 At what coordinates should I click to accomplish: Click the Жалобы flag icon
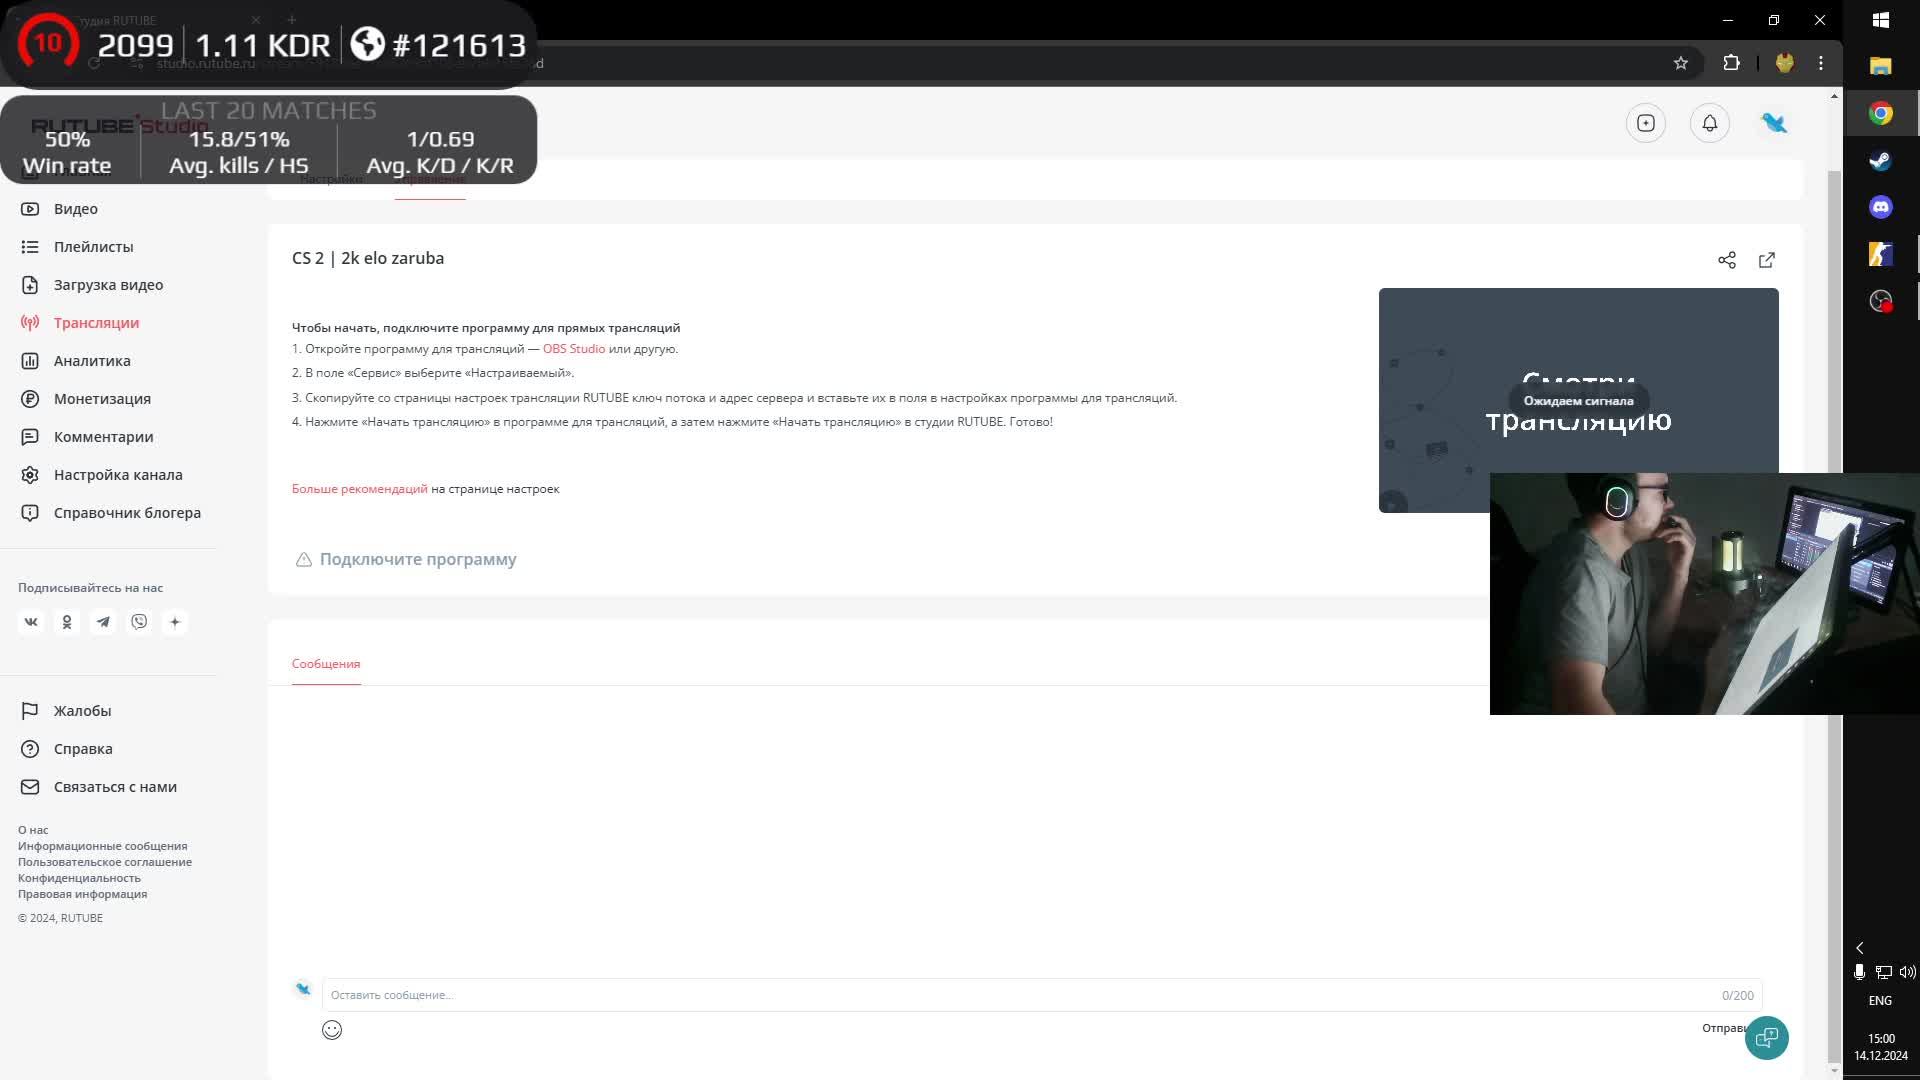30,711
